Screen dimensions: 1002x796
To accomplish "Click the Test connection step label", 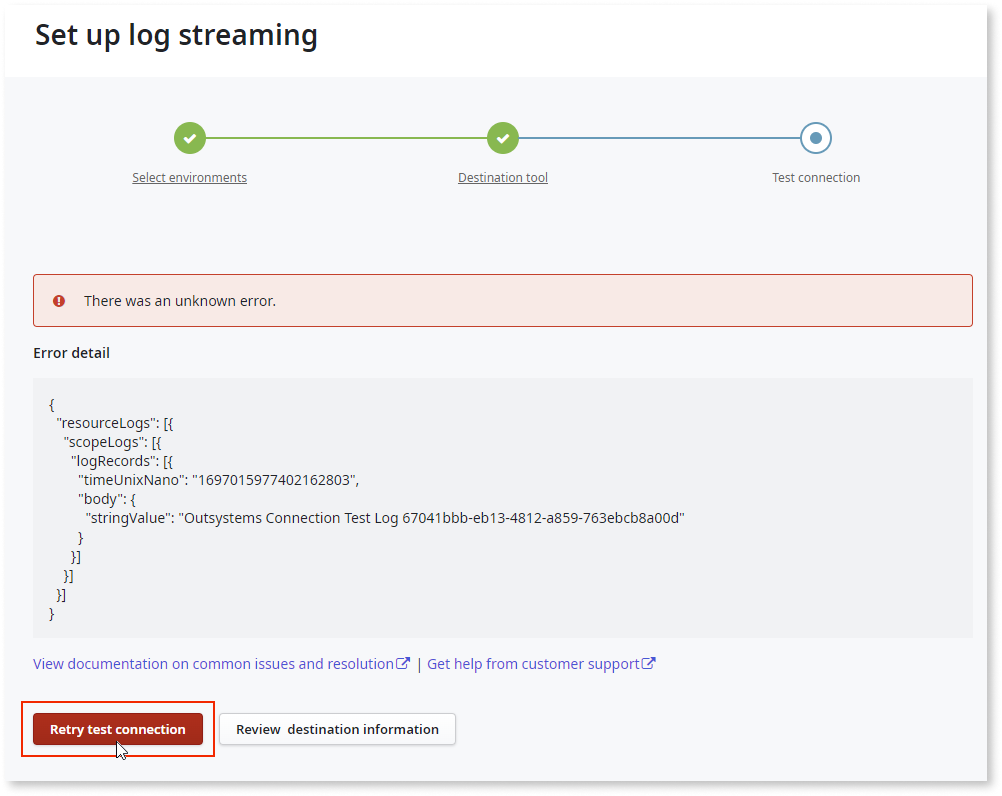I will [x=815, y=177].
